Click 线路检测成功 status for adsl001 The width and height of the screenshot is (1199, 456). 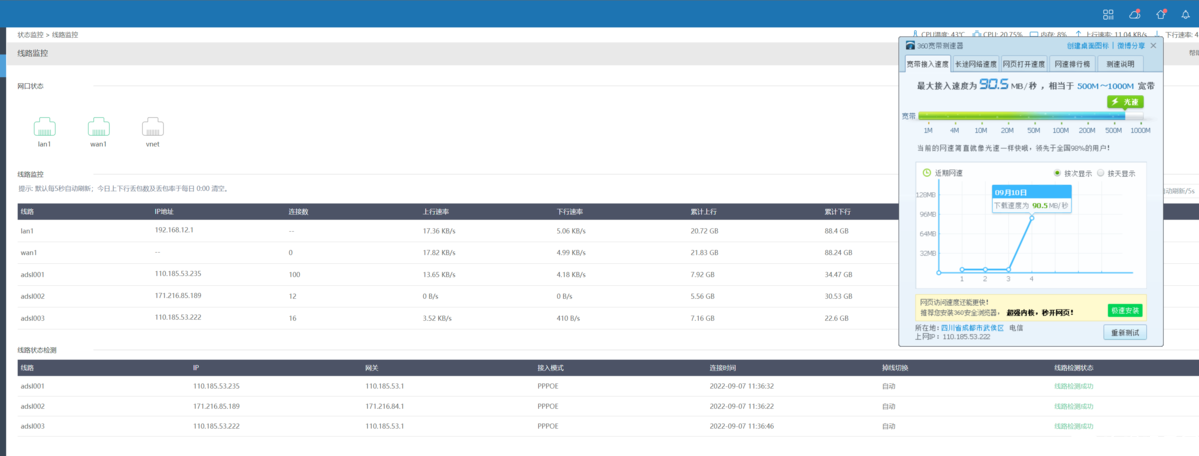click(x=1074, y=386)
